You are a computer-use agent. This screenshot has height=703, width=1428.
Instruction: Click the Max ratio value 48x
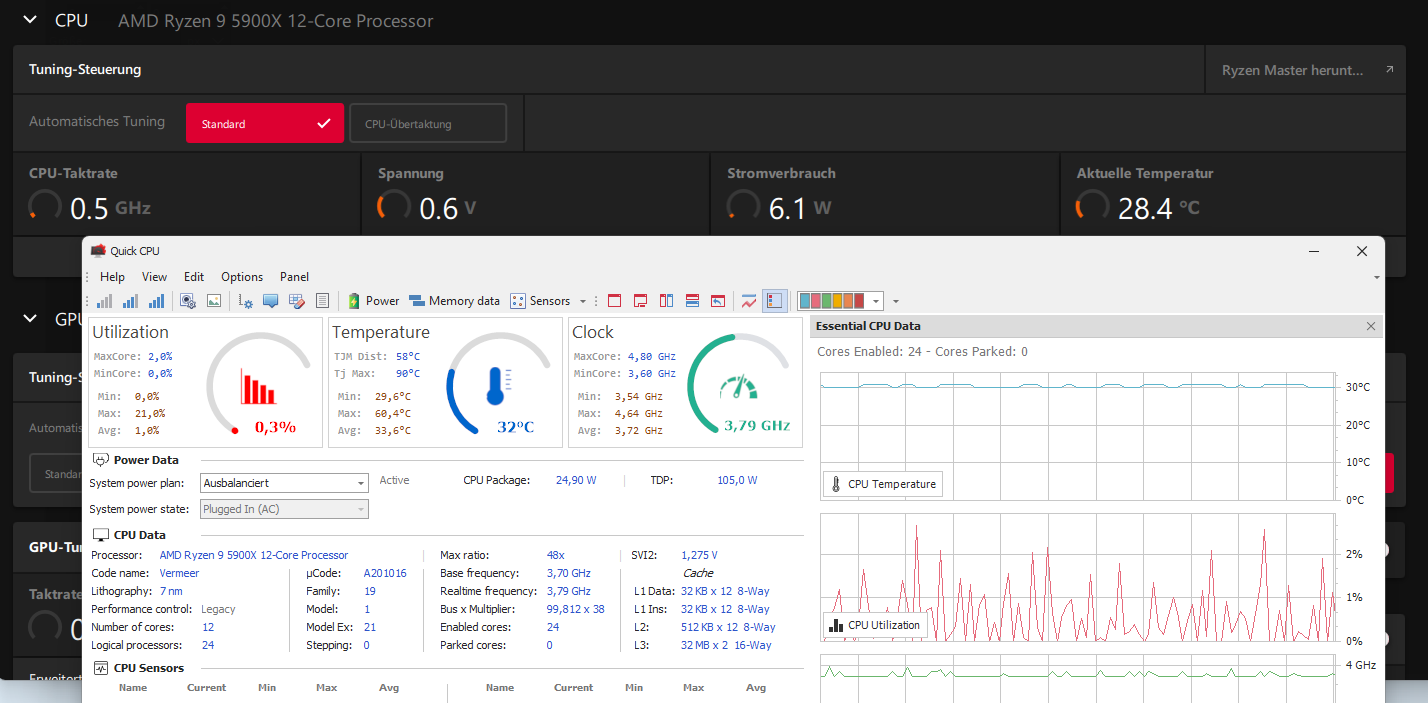coord(556,555)
